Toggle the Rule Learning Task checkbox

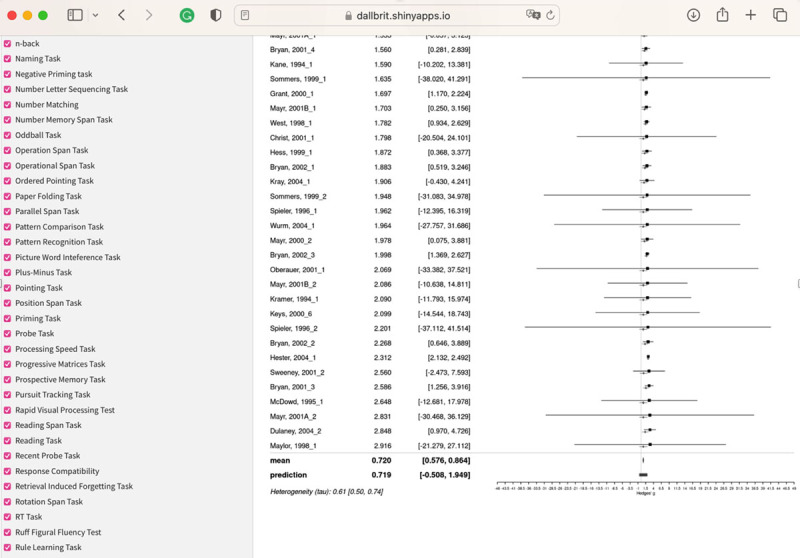pyautogui.click(x=7, y=547)
